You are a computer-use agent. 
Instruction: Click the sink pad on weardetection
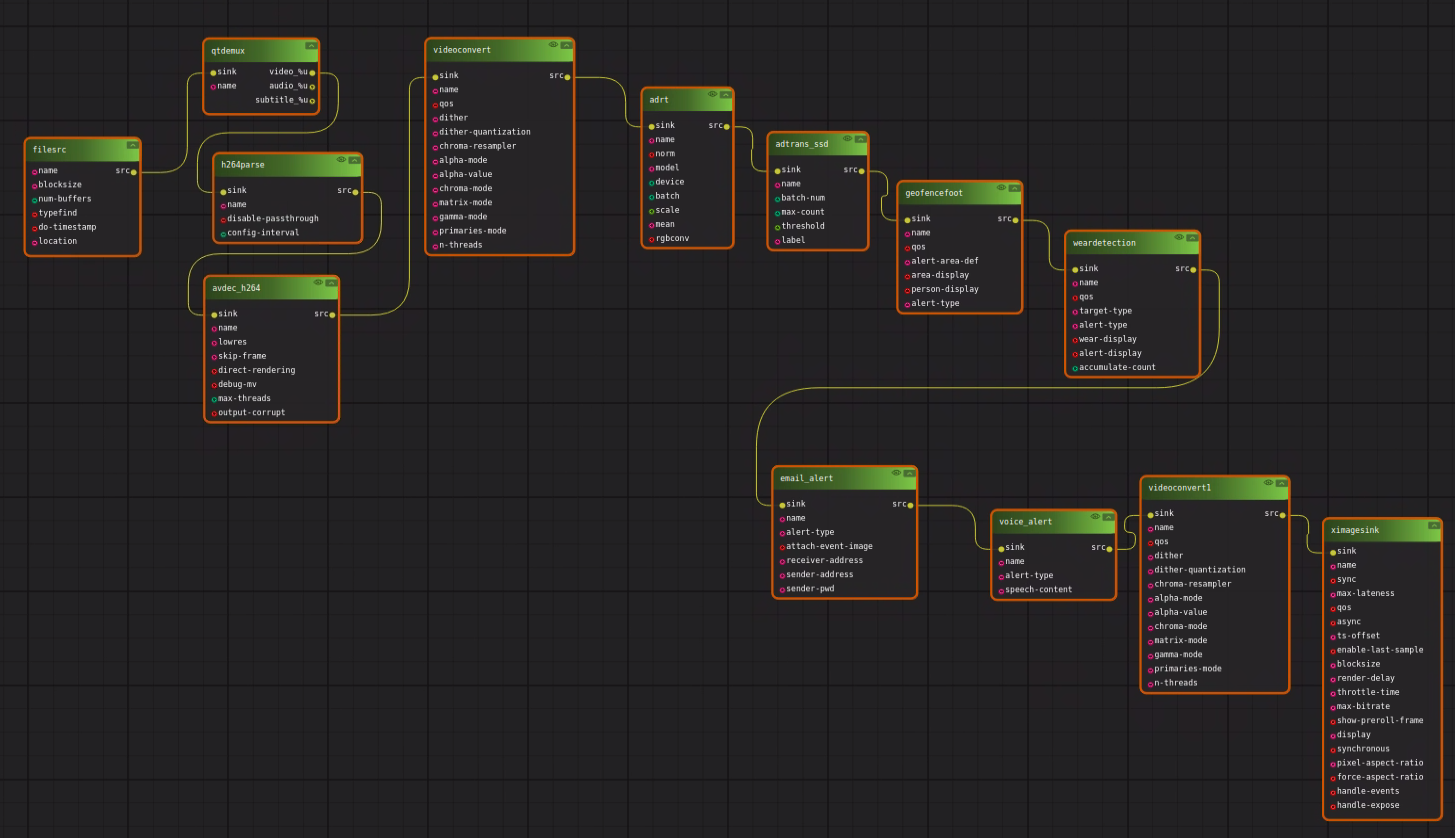(1077, 267)
